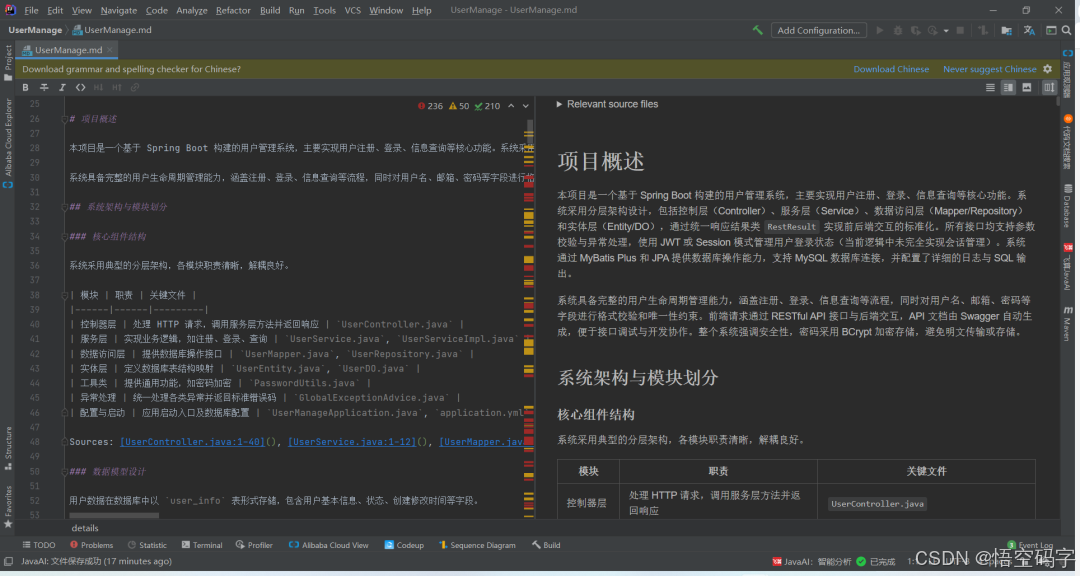Click the Search Everywhere magnifier icon

pyautogui.click(x=1066, y=30)
